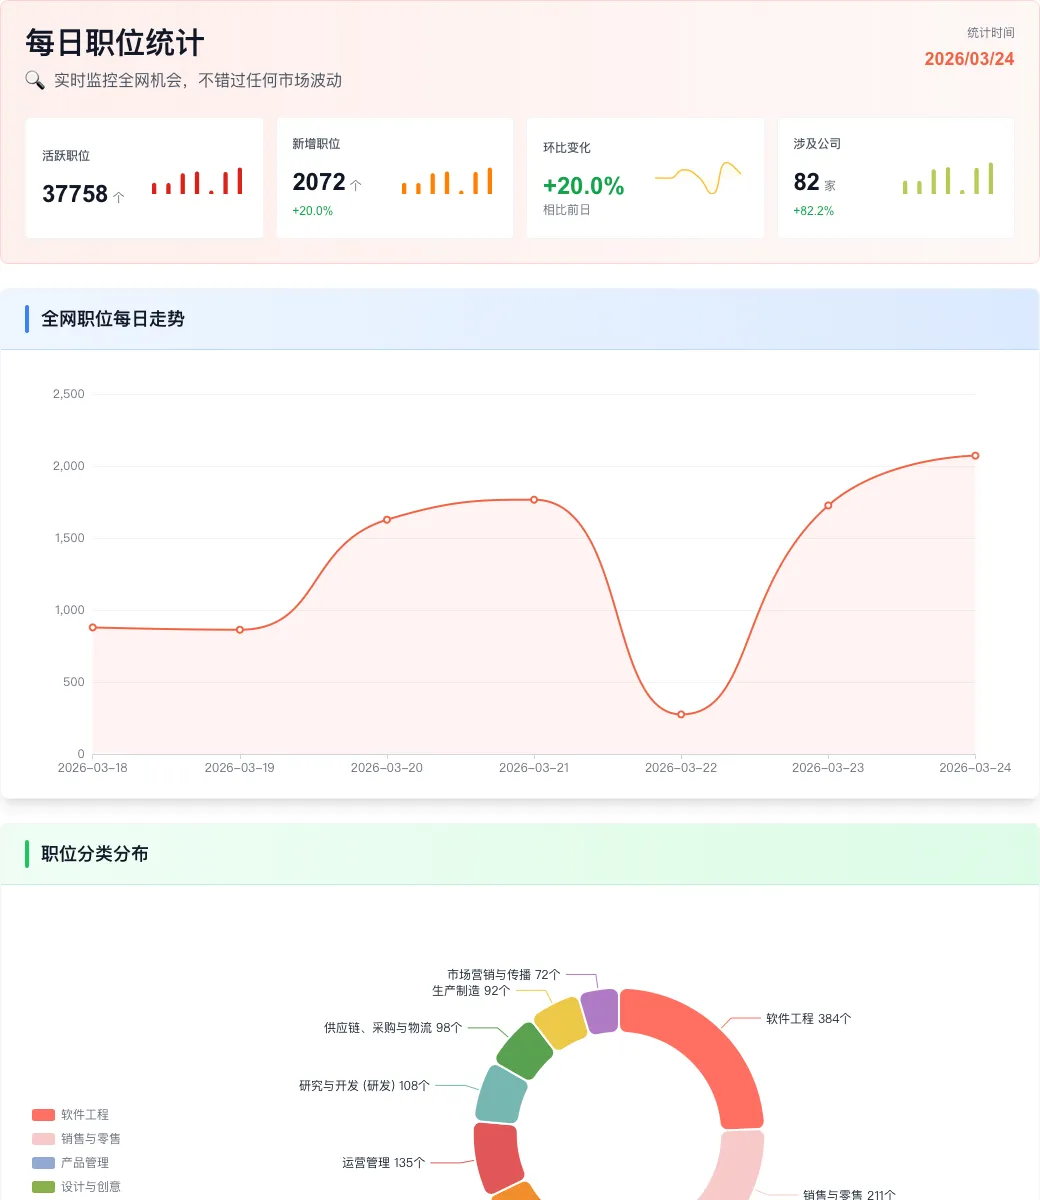
Task: Toggle the 软件工程 legend item
Action: (70, 1115)
